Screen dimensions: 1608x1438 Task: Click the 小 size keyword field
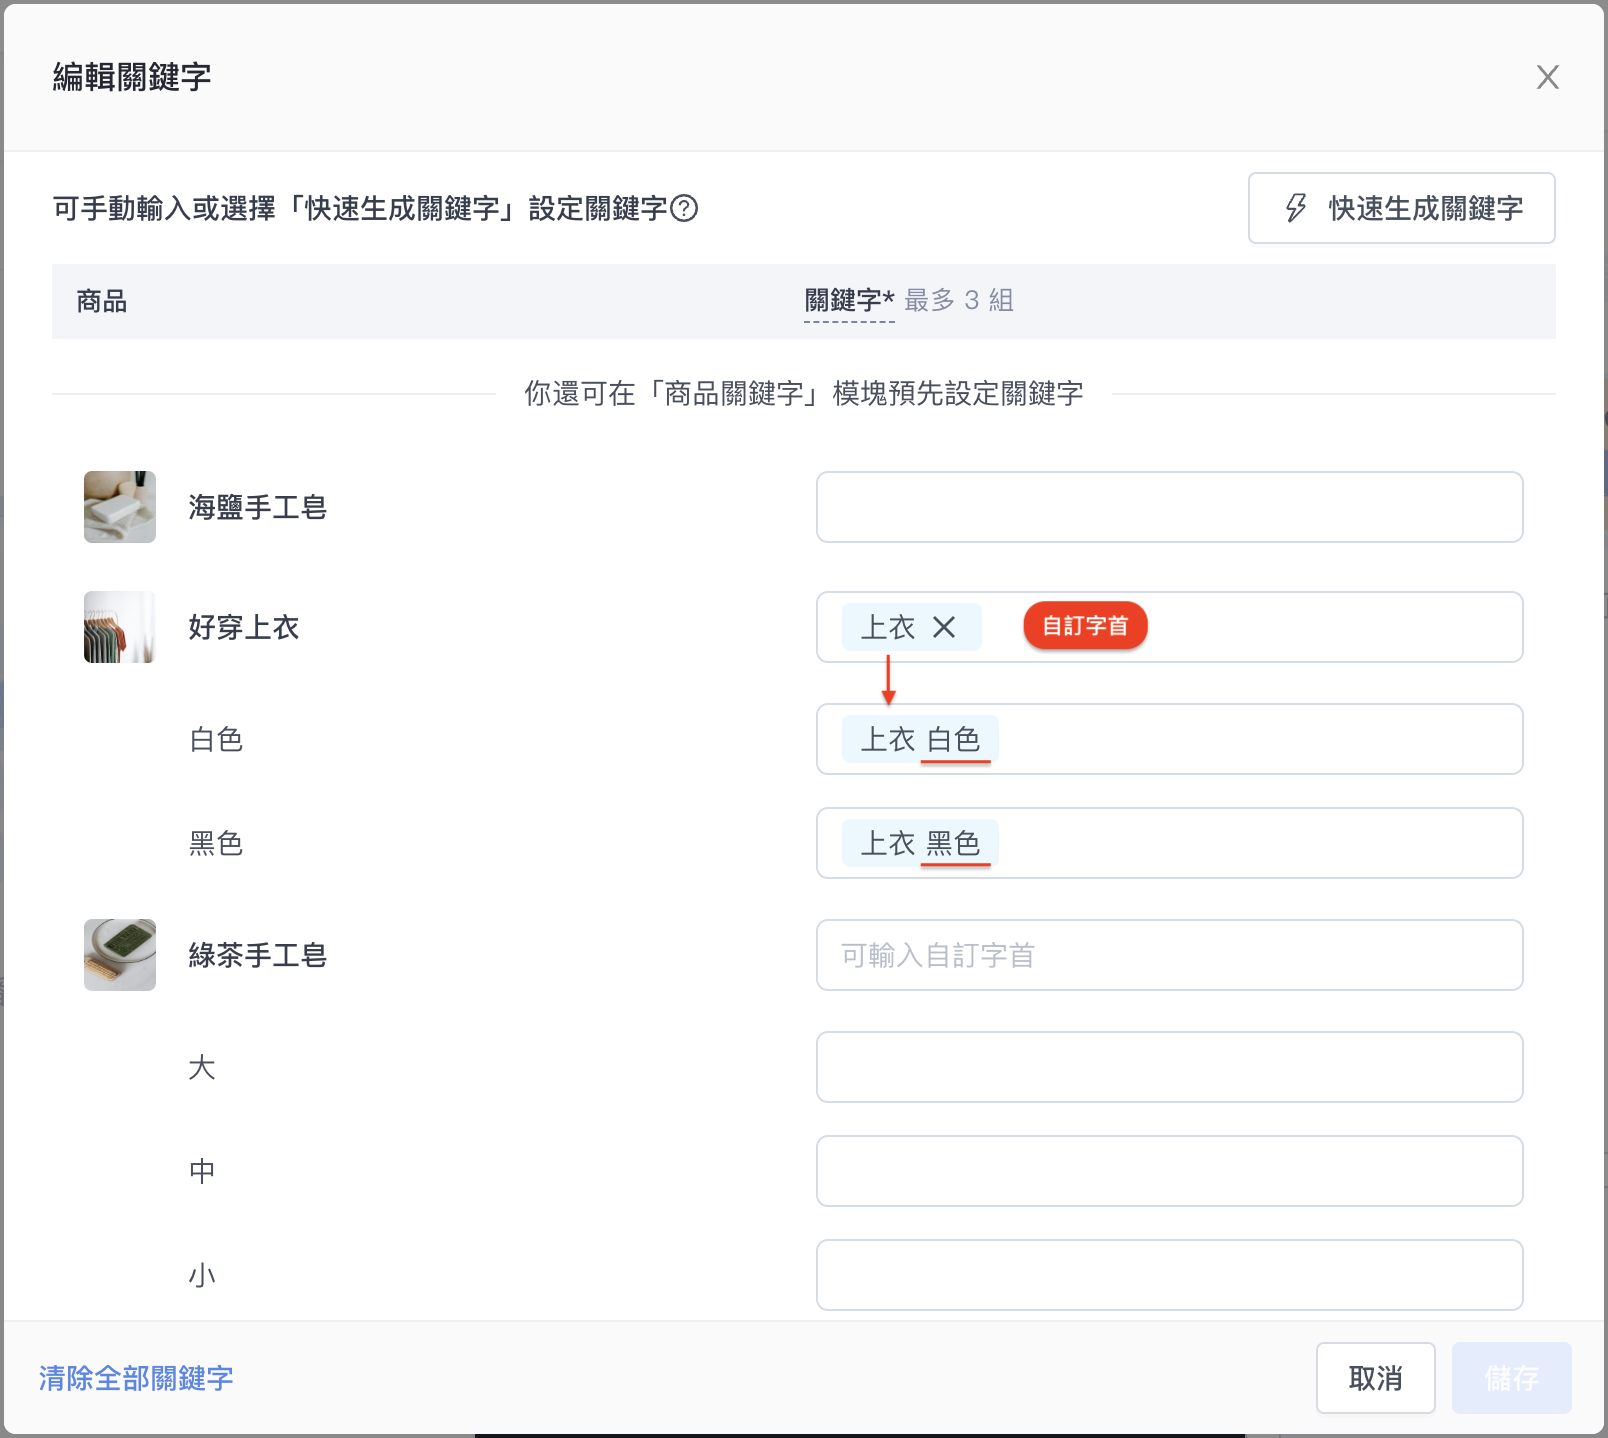coord(1169,1275)
